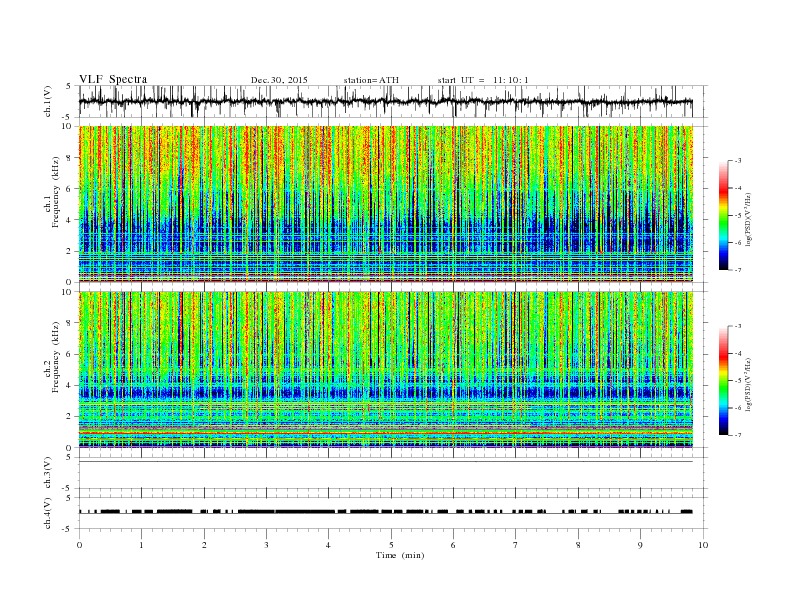The image size is (792, 612).
Task: Click the ch.1 spectrogram color scale bar
Action: pos(723,215)
